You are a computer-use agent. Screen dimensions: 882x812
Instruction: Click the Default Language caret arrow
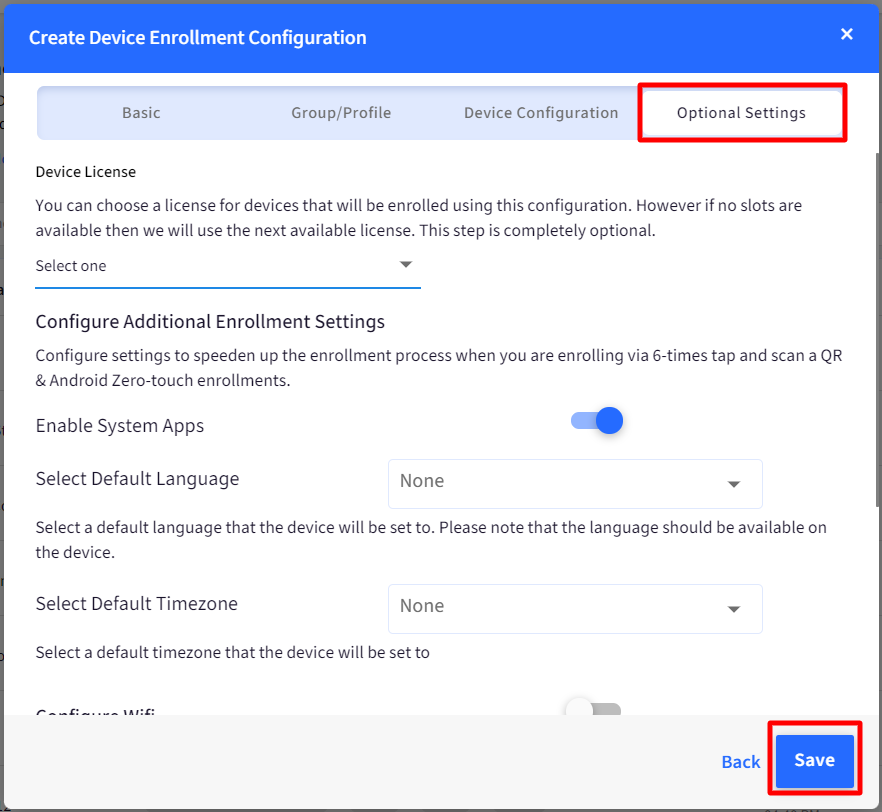(x=734, y=484)
